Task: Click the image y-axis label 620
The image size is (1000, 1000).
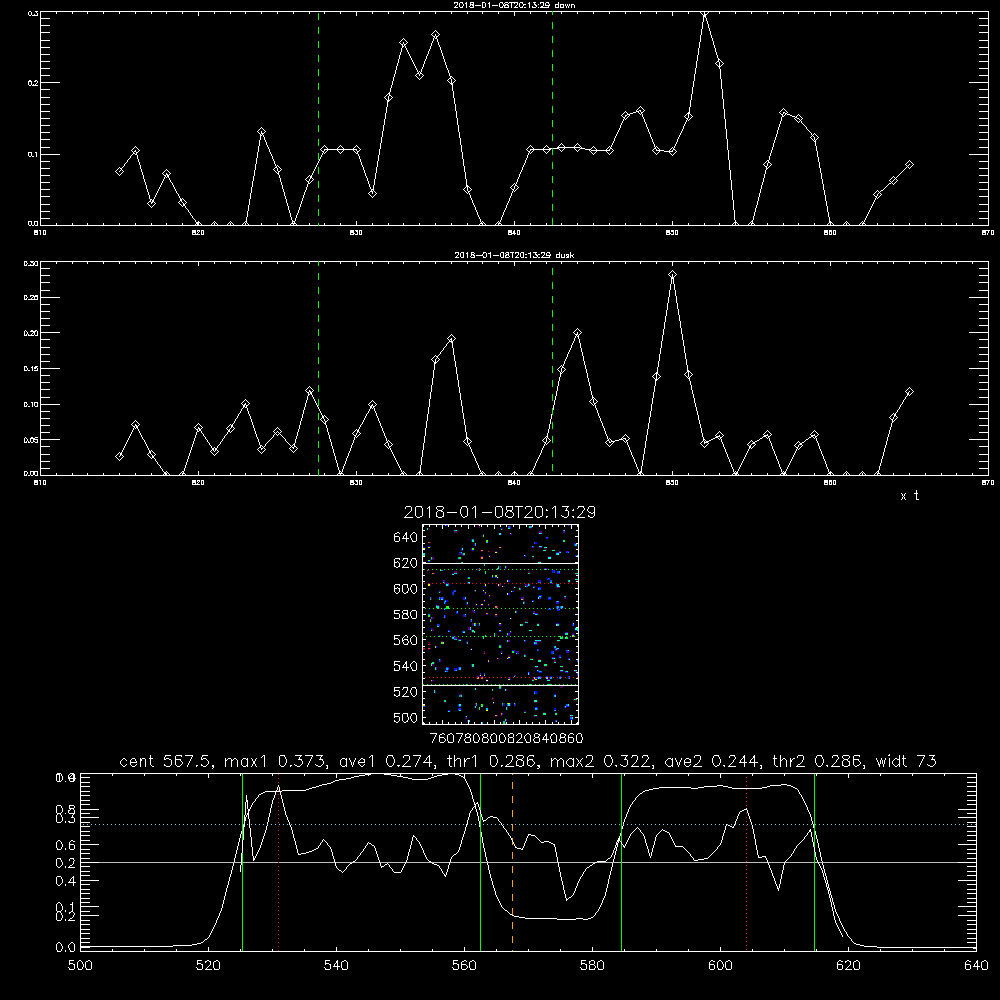Action: click(x=406, y=563)
